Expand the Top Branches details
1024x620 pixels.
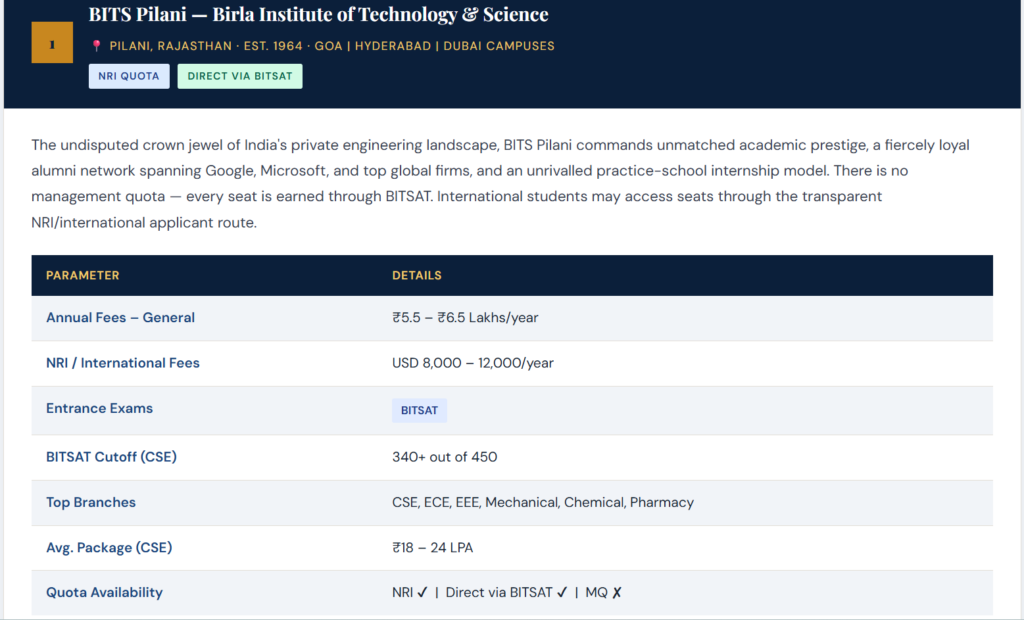[91, 502]
